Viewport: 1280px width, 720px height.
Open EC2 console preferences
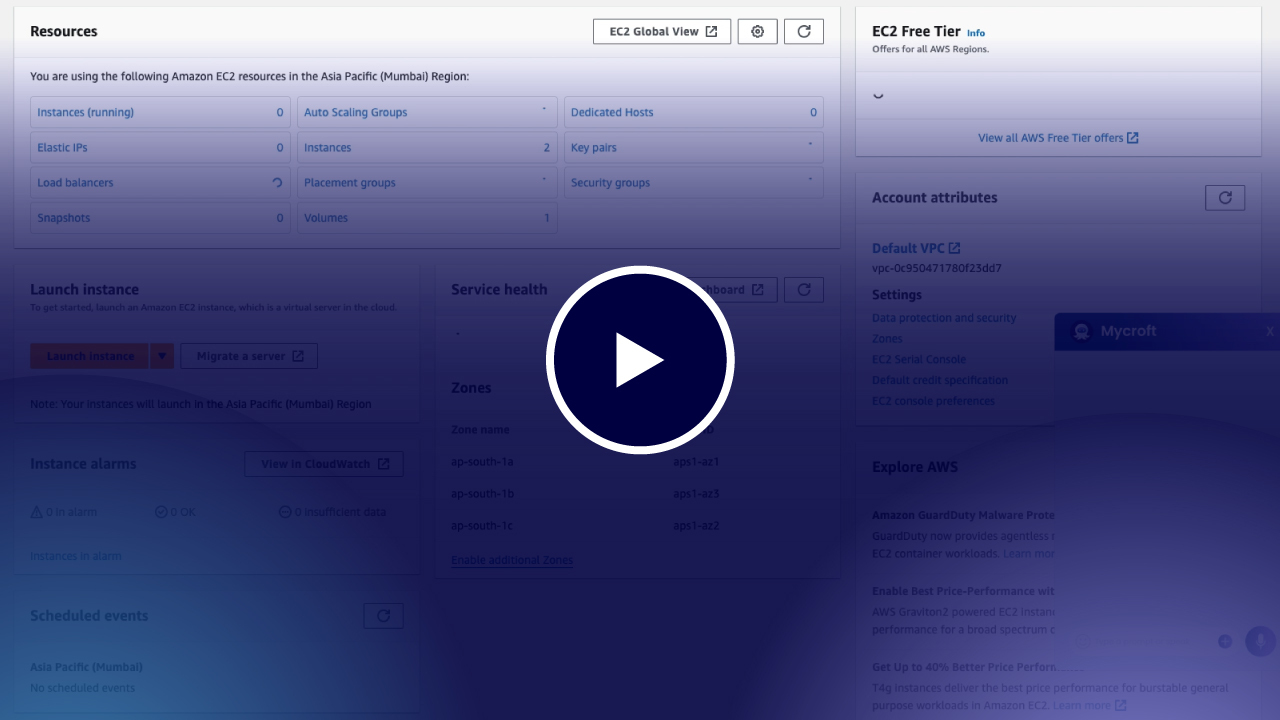coord(933,401)
